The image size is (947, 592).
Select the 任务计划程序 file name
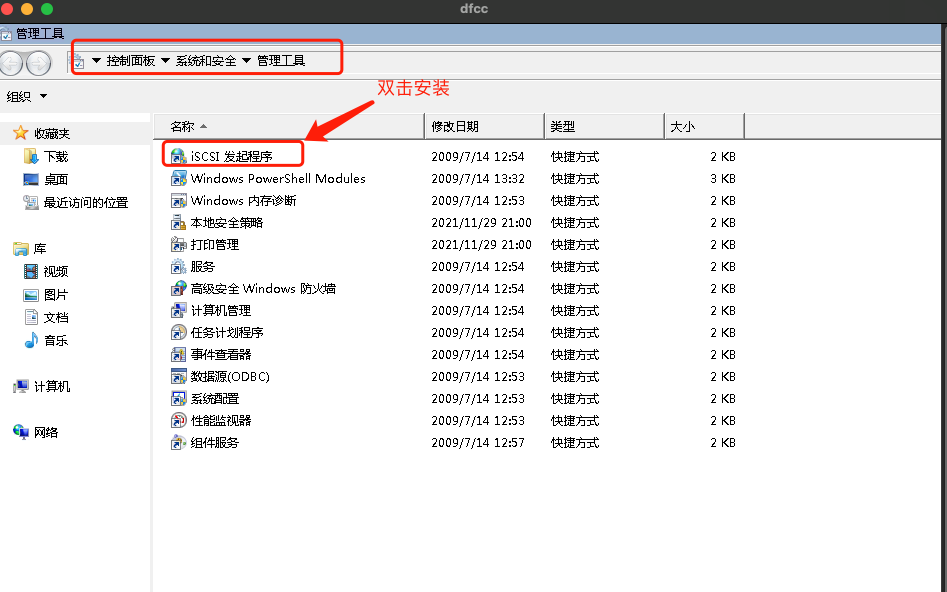(227, 332)
